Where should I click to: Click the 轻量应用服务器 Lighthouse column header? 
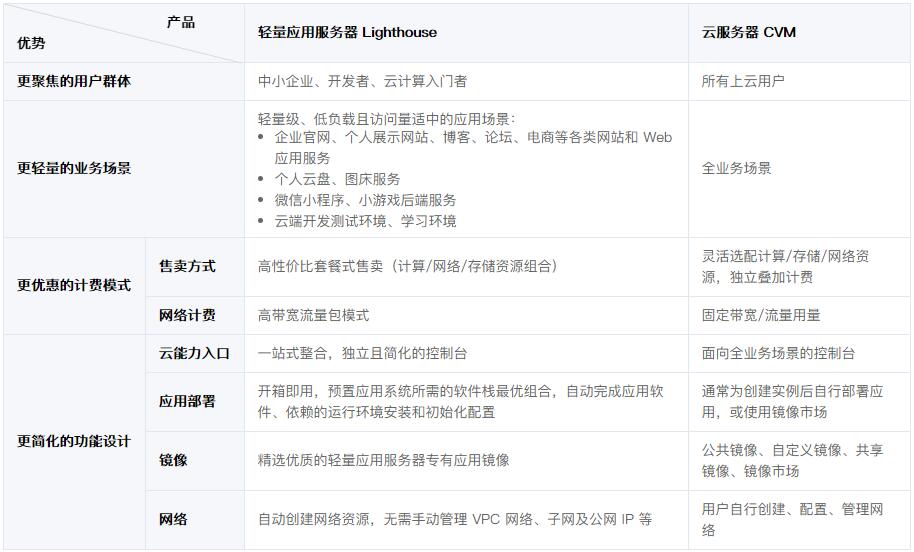[347, 33]
